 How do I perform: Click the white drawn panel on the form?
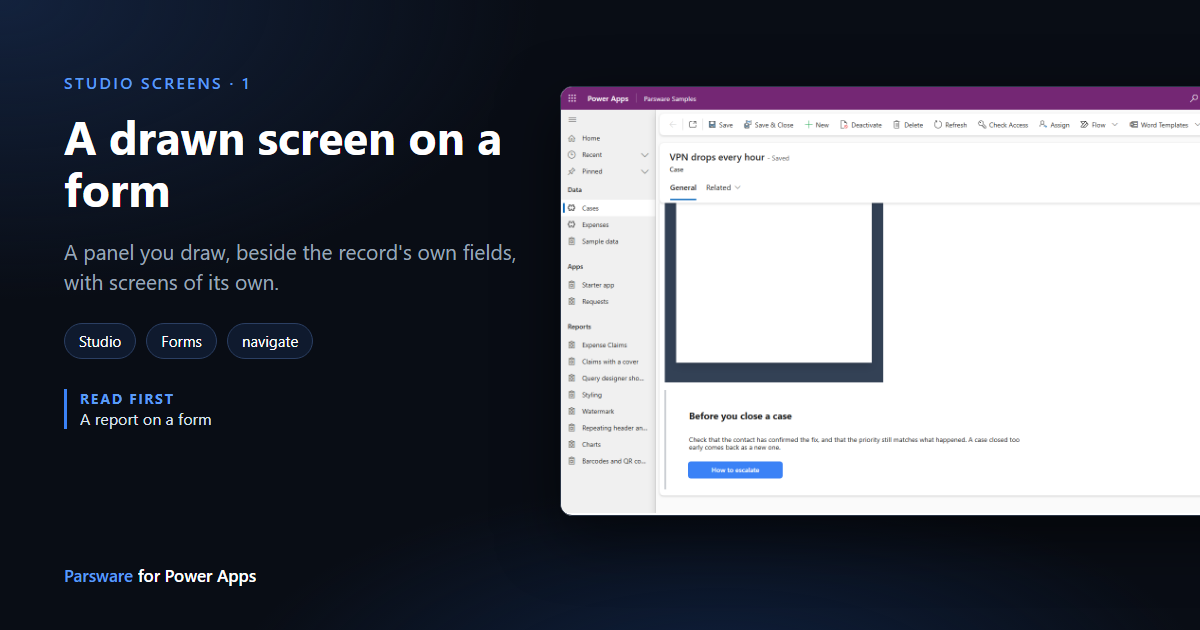pyautogui.click(x=774, y=283)
